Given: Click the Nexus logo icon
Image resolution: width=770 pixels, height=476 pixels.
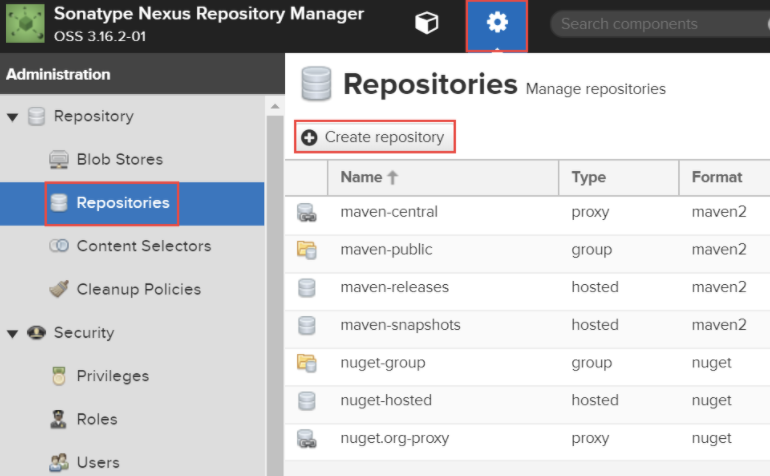Looking at the screenshot, I should point(25,24).
